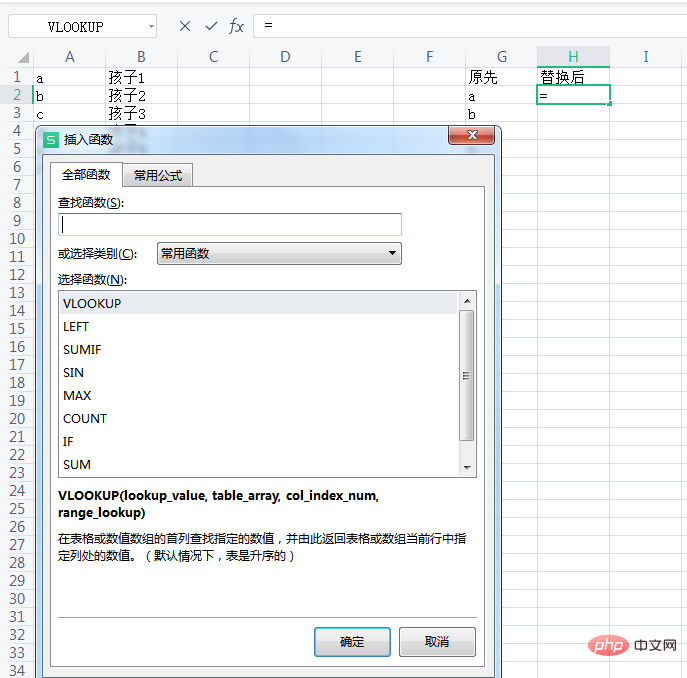The height and width of the screenshot is (678, 687).
Task: Select row 2 header
Action: [17, 95]
